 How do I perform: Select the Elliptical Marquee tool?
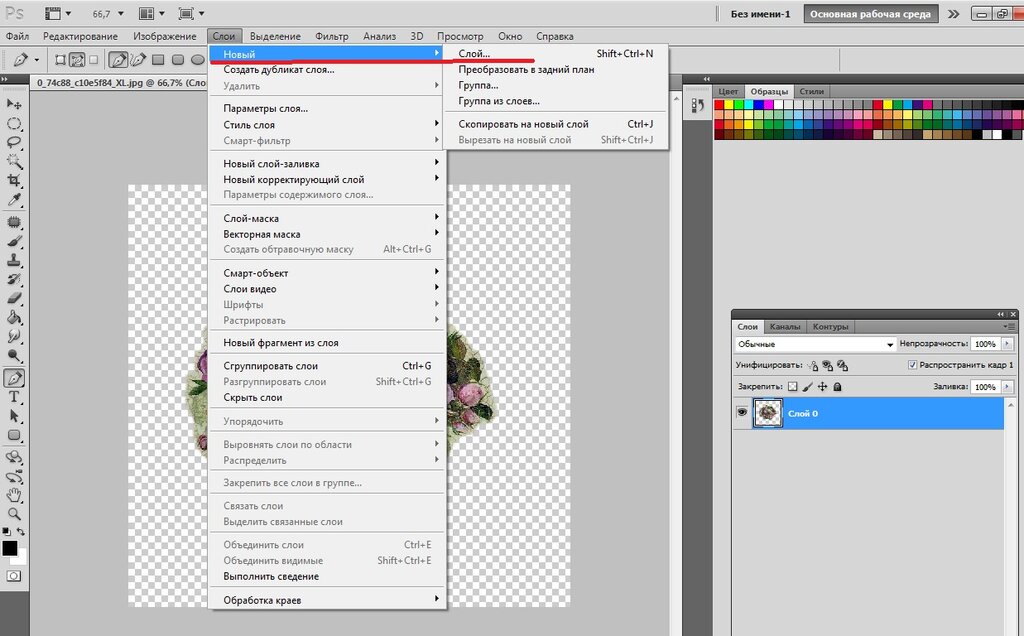14,123
